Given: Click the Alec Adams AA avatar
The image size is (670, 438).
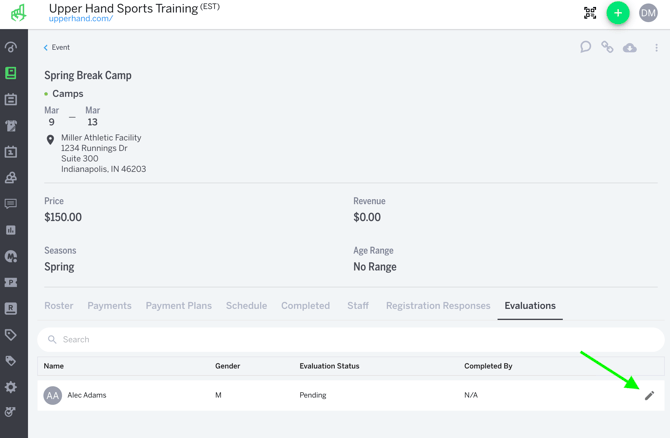Looking at the screenshot, I should tap(53, 396).
